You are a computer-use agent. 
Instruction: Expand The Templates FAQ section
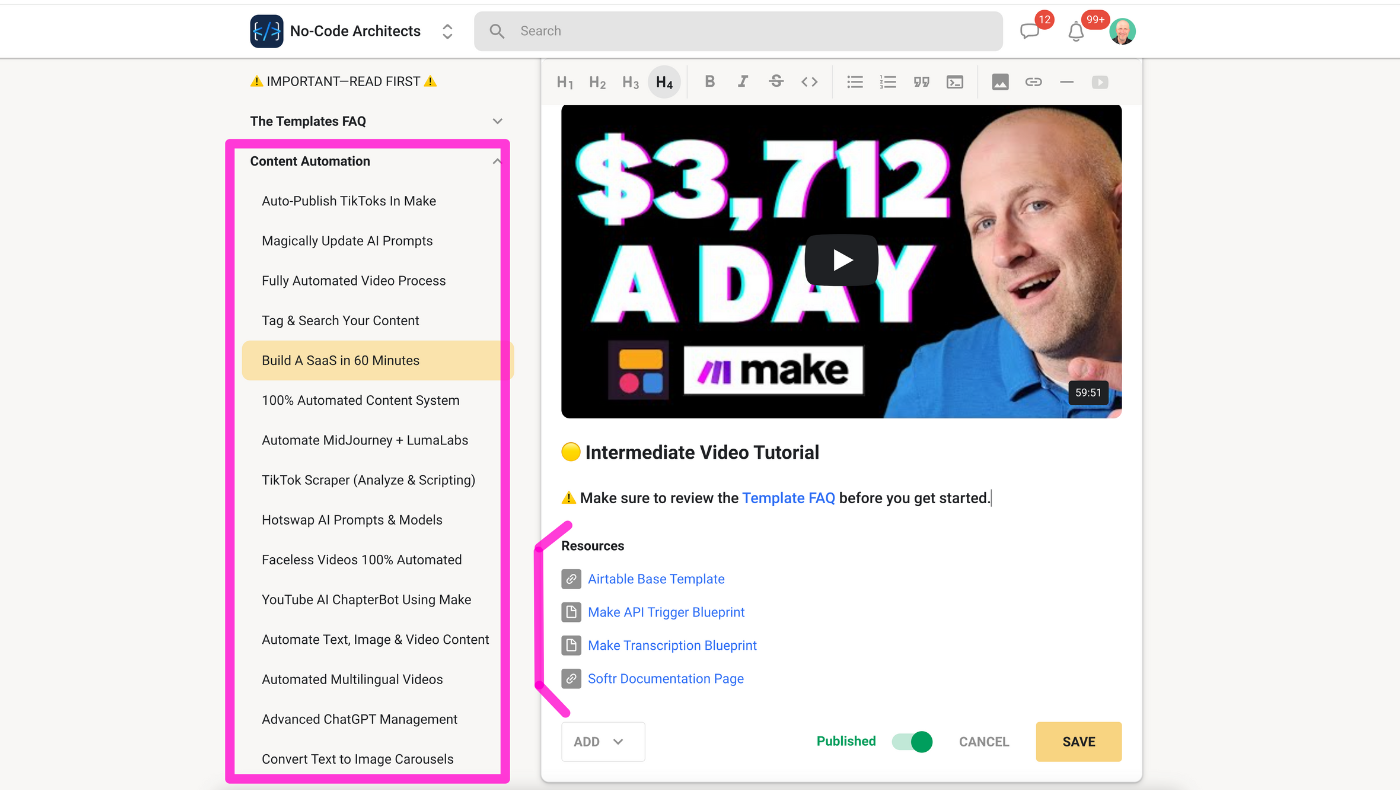click(x=498, y=121)
